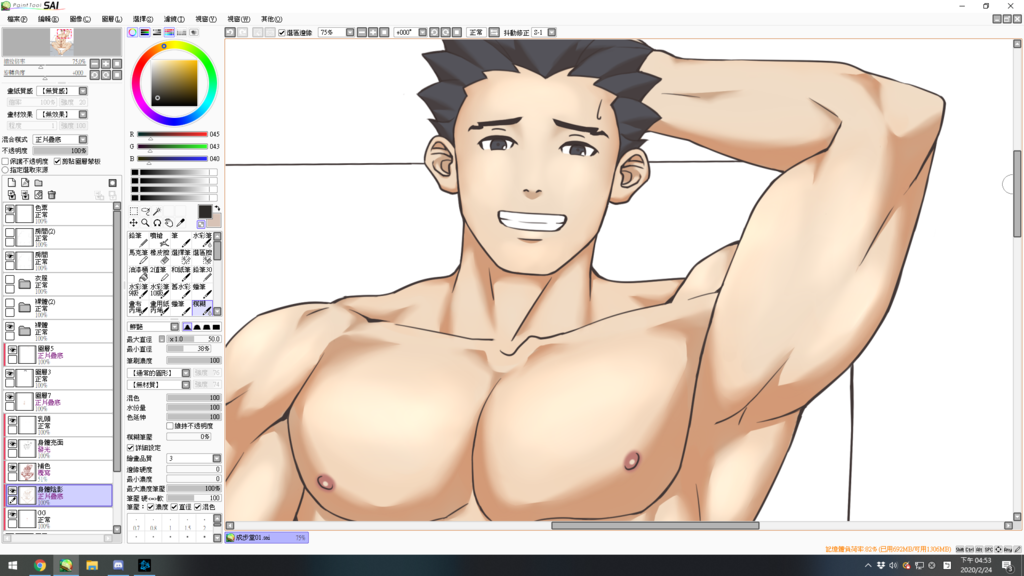1024x576 pixels.
Task: Select the flat brush edge shape
Action: point(216,327)
